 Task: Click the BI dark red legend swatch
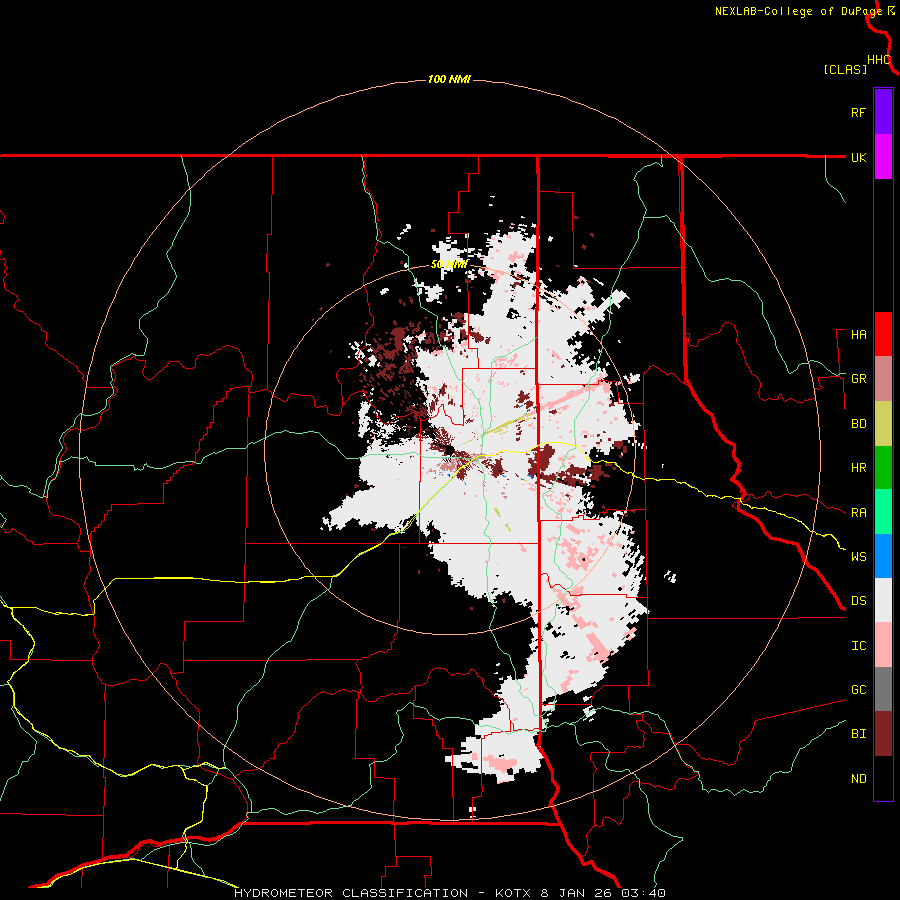[883, 734]
